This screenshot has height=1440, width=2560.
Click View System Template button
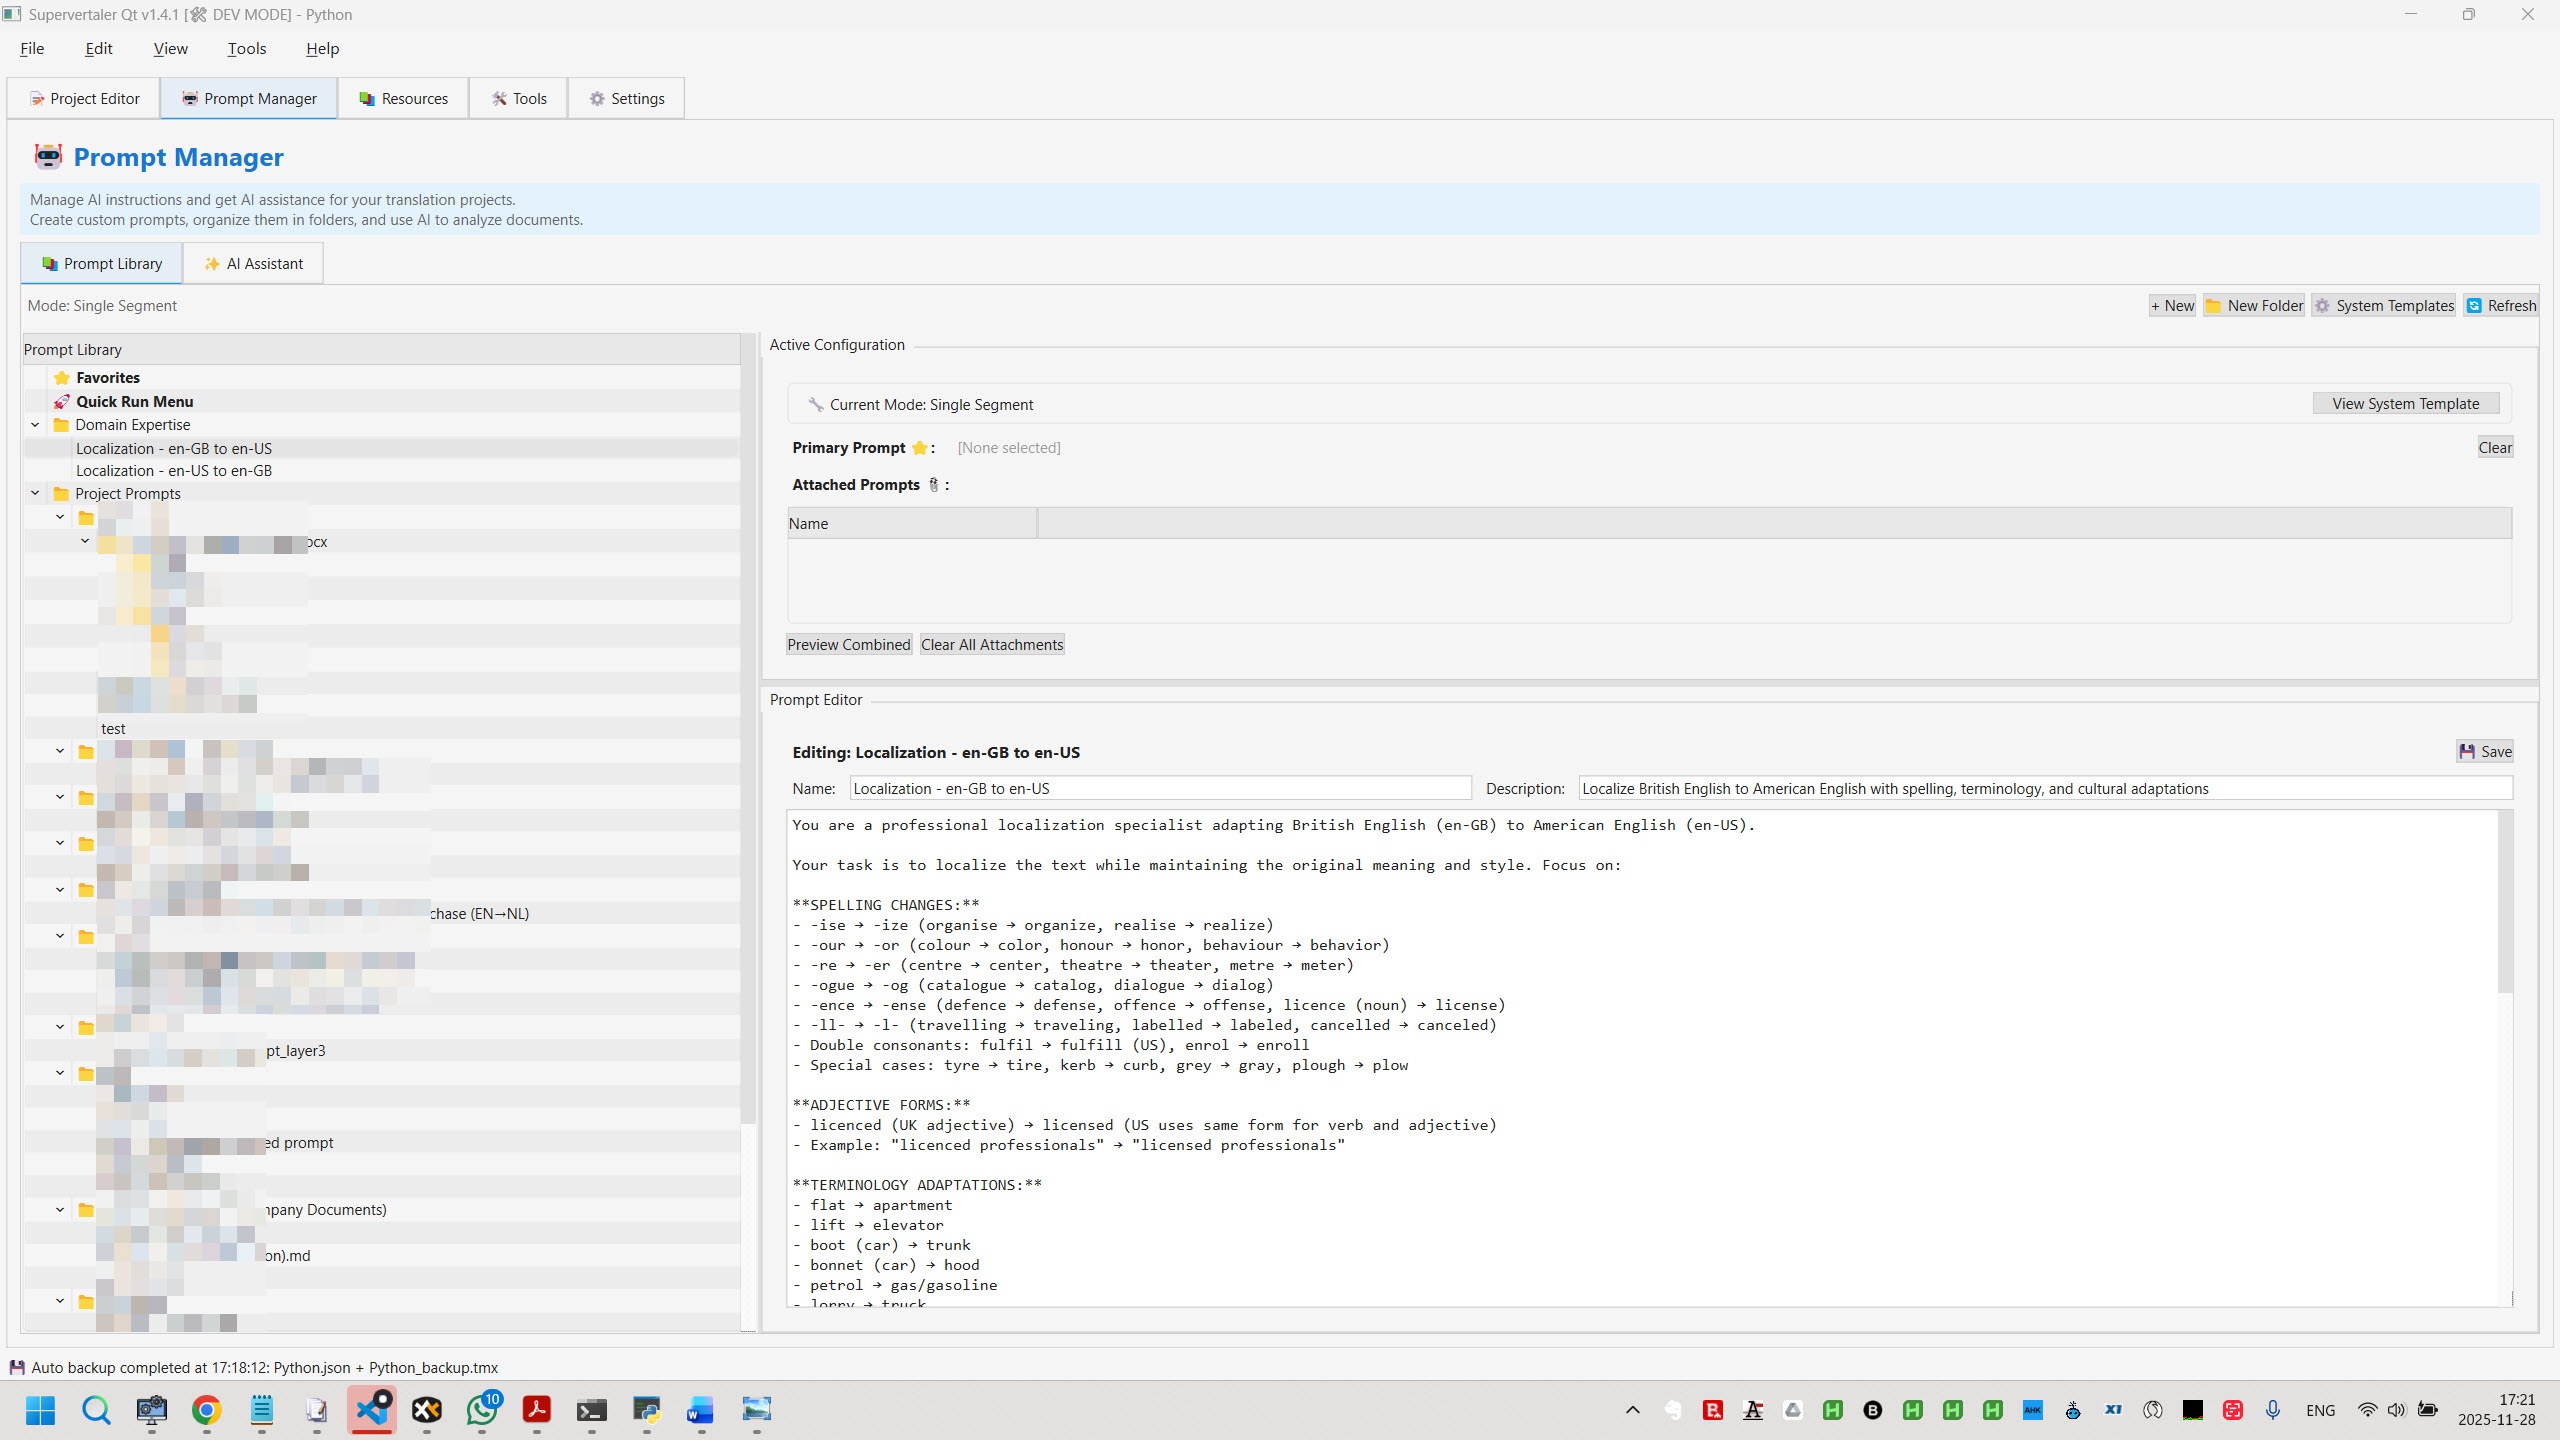point(2405,404)
